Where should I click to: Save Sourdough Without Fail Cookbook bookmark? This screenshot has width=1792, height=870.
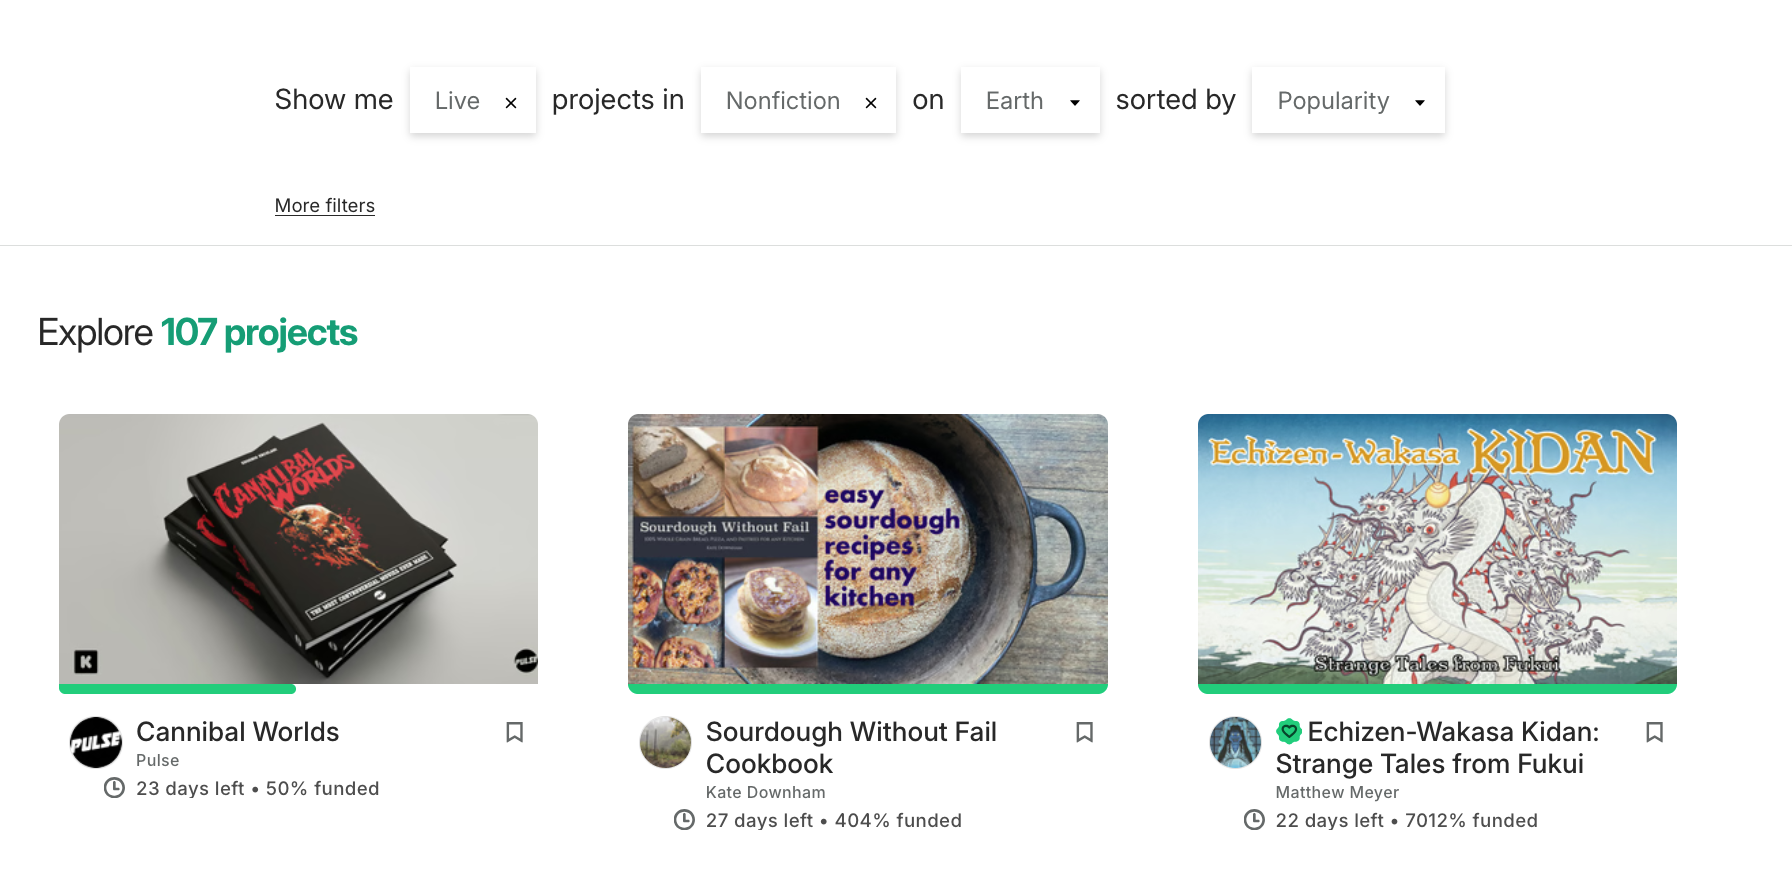[1084, 732]
